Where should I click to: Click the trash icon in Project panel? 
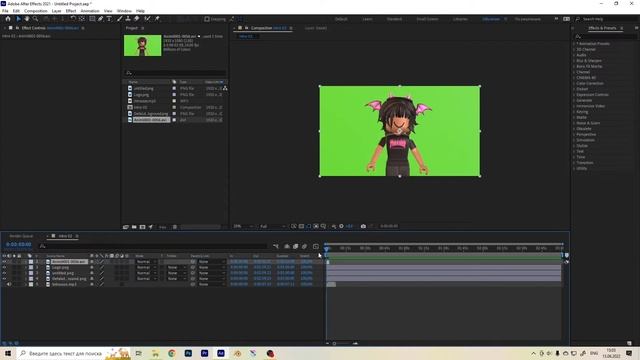coord(175,227)
